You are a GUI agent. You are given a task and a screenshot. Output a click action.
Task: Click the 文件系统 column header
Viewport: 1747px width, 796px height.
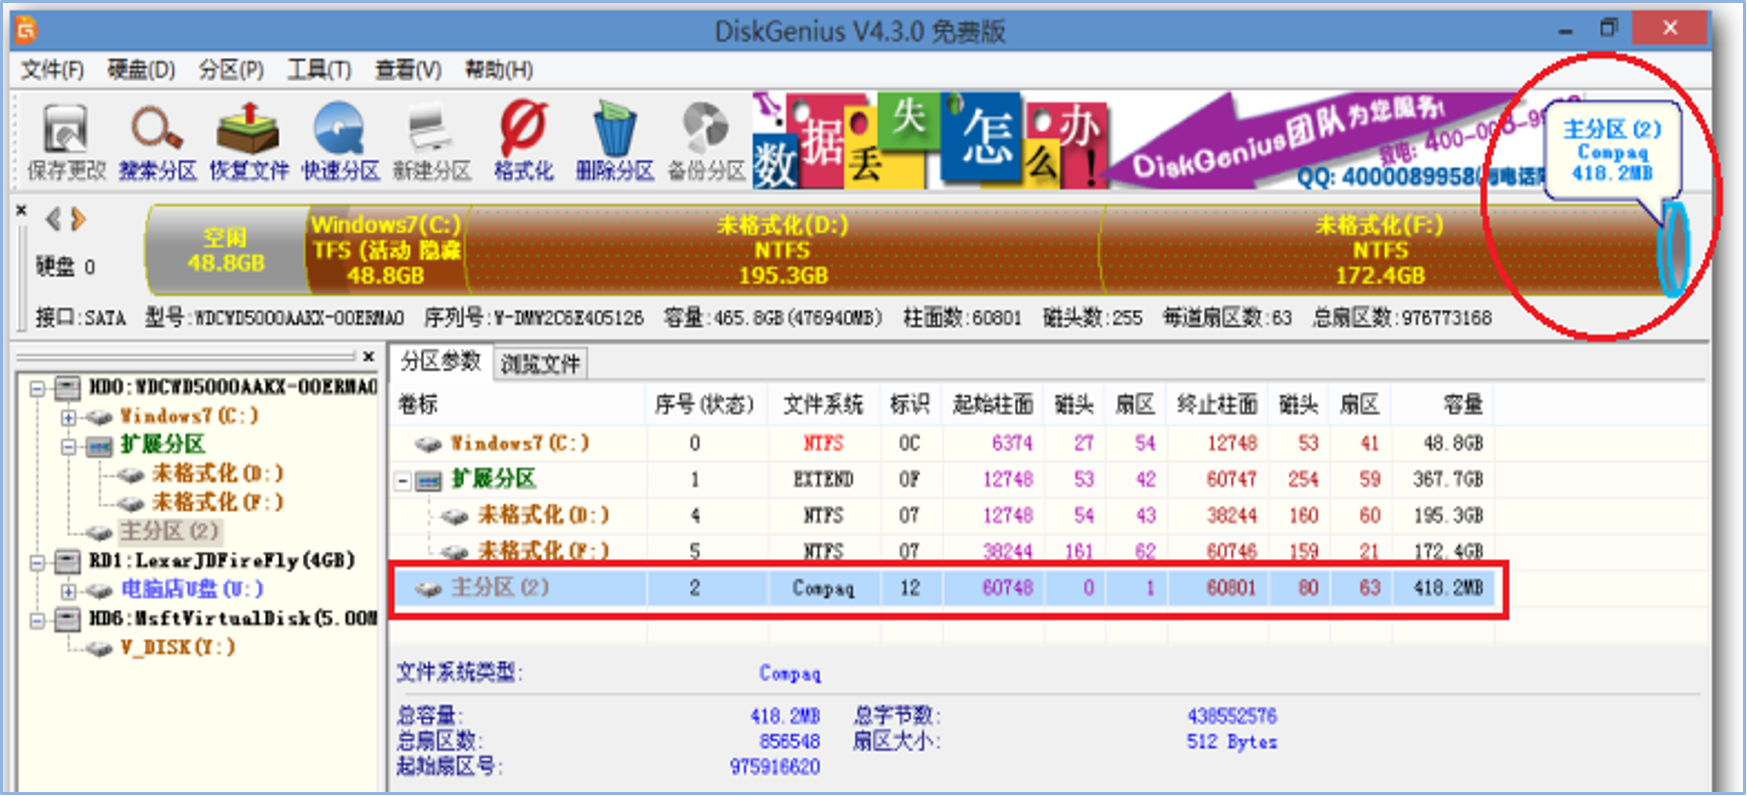pos(823,404)
